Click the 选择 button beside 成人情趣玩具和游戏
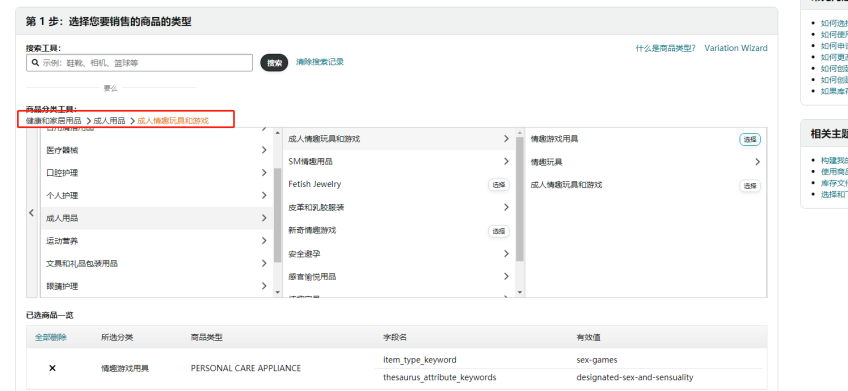 coord(750,186)
